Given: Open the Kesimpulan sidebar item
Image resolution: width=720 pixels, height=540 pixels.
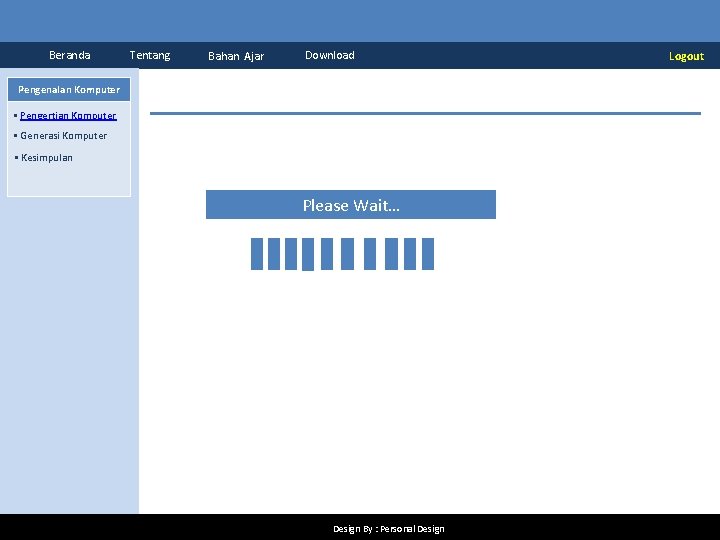Looking at the screenshot, I should tap(47, 158).
